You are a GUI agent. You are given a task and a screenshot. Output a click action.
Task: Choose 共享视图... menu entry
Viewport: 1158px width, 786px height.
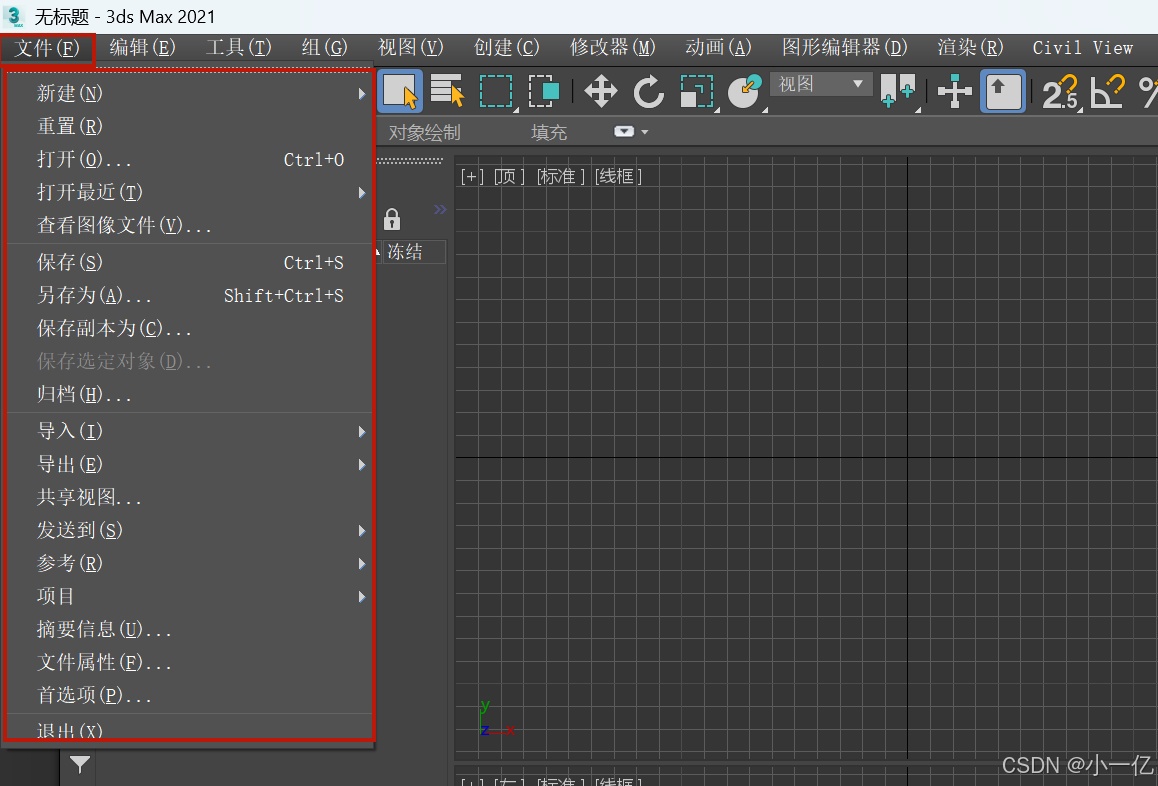coord(189,497)
